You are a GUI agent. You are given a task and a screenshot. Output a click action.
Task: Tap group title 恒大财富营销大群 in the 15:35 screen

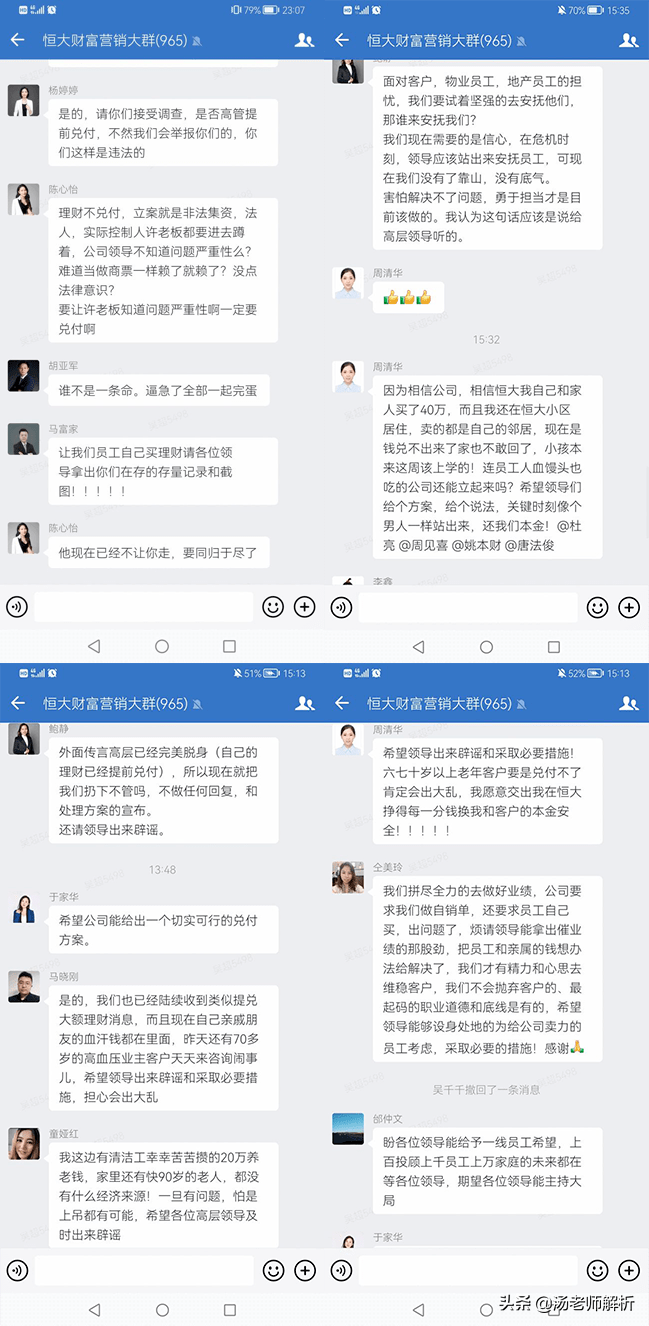pyautogui.click(x=438, y=40)
